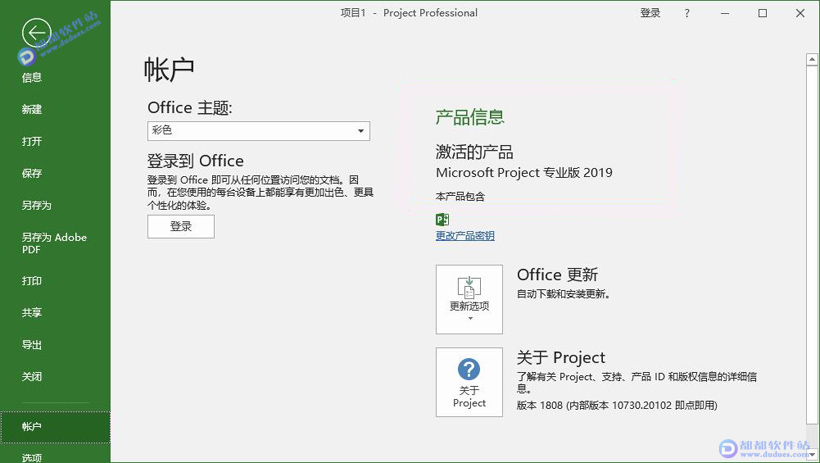Click the 关于 Project button
Viewport: 820px width, 463px height.
(469, 382)
